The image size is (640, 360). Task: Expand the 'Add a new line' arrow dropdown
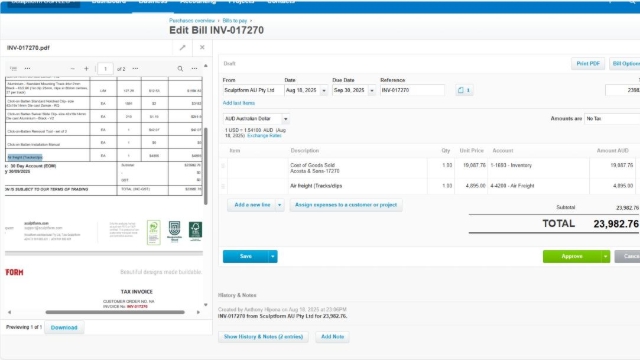280,205
